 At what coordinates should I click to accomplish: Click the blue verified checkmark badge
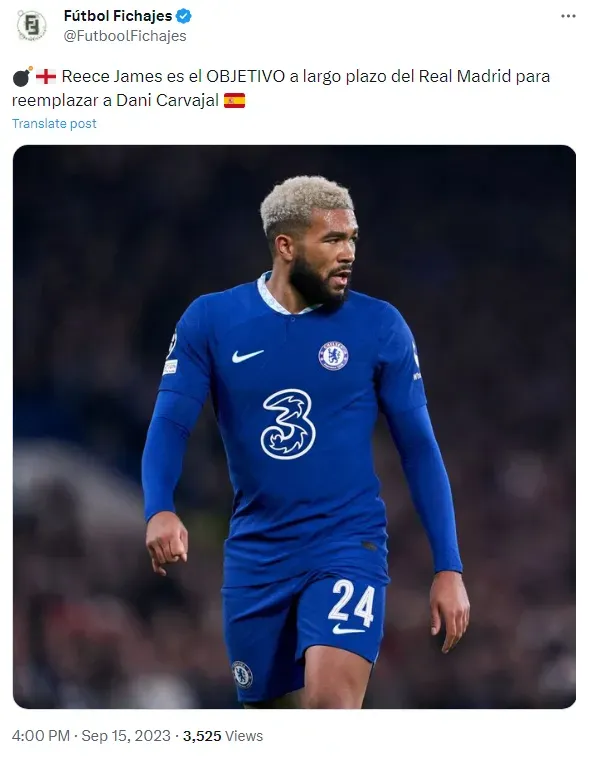(184, 16)
